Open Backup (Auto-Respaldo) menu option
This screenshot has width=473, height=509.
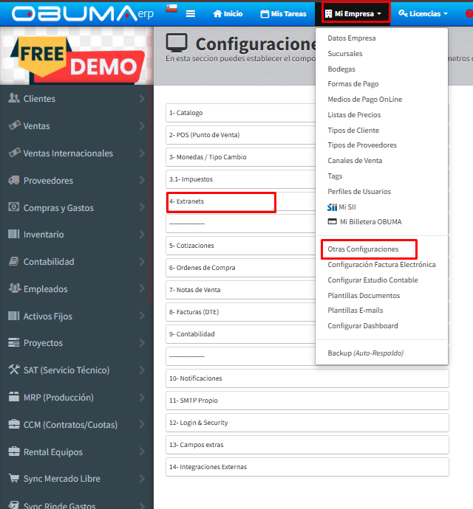[365, 353]
